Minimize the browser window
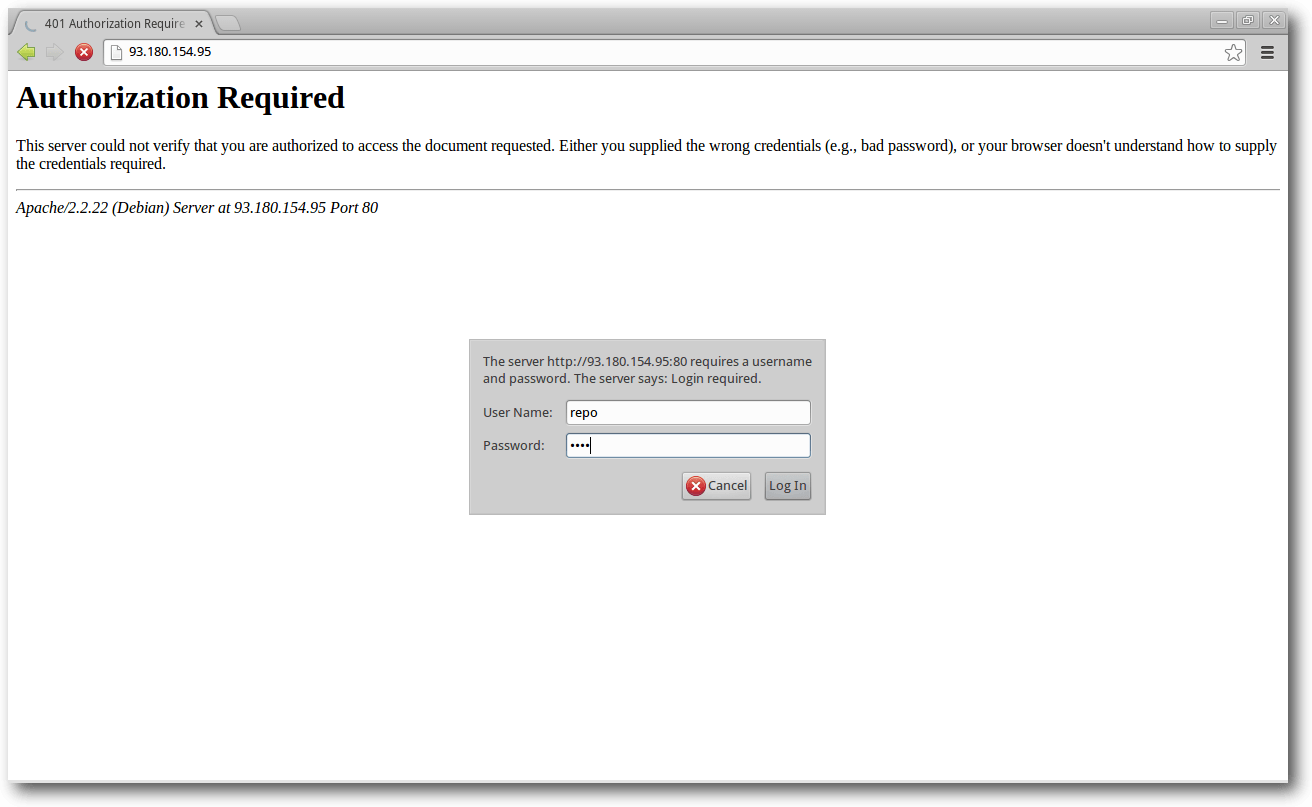This screenshot has width=1312, height=807. (x=1222, y=20)
